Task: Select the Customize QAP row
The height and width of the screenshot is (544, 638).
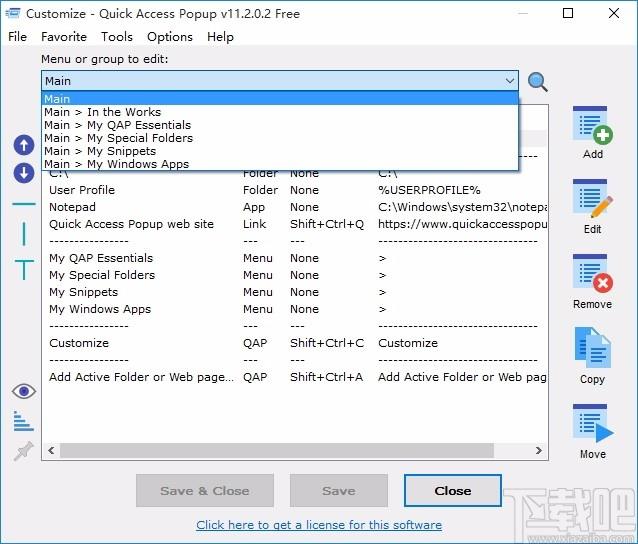Action: (x=295, y=343)
